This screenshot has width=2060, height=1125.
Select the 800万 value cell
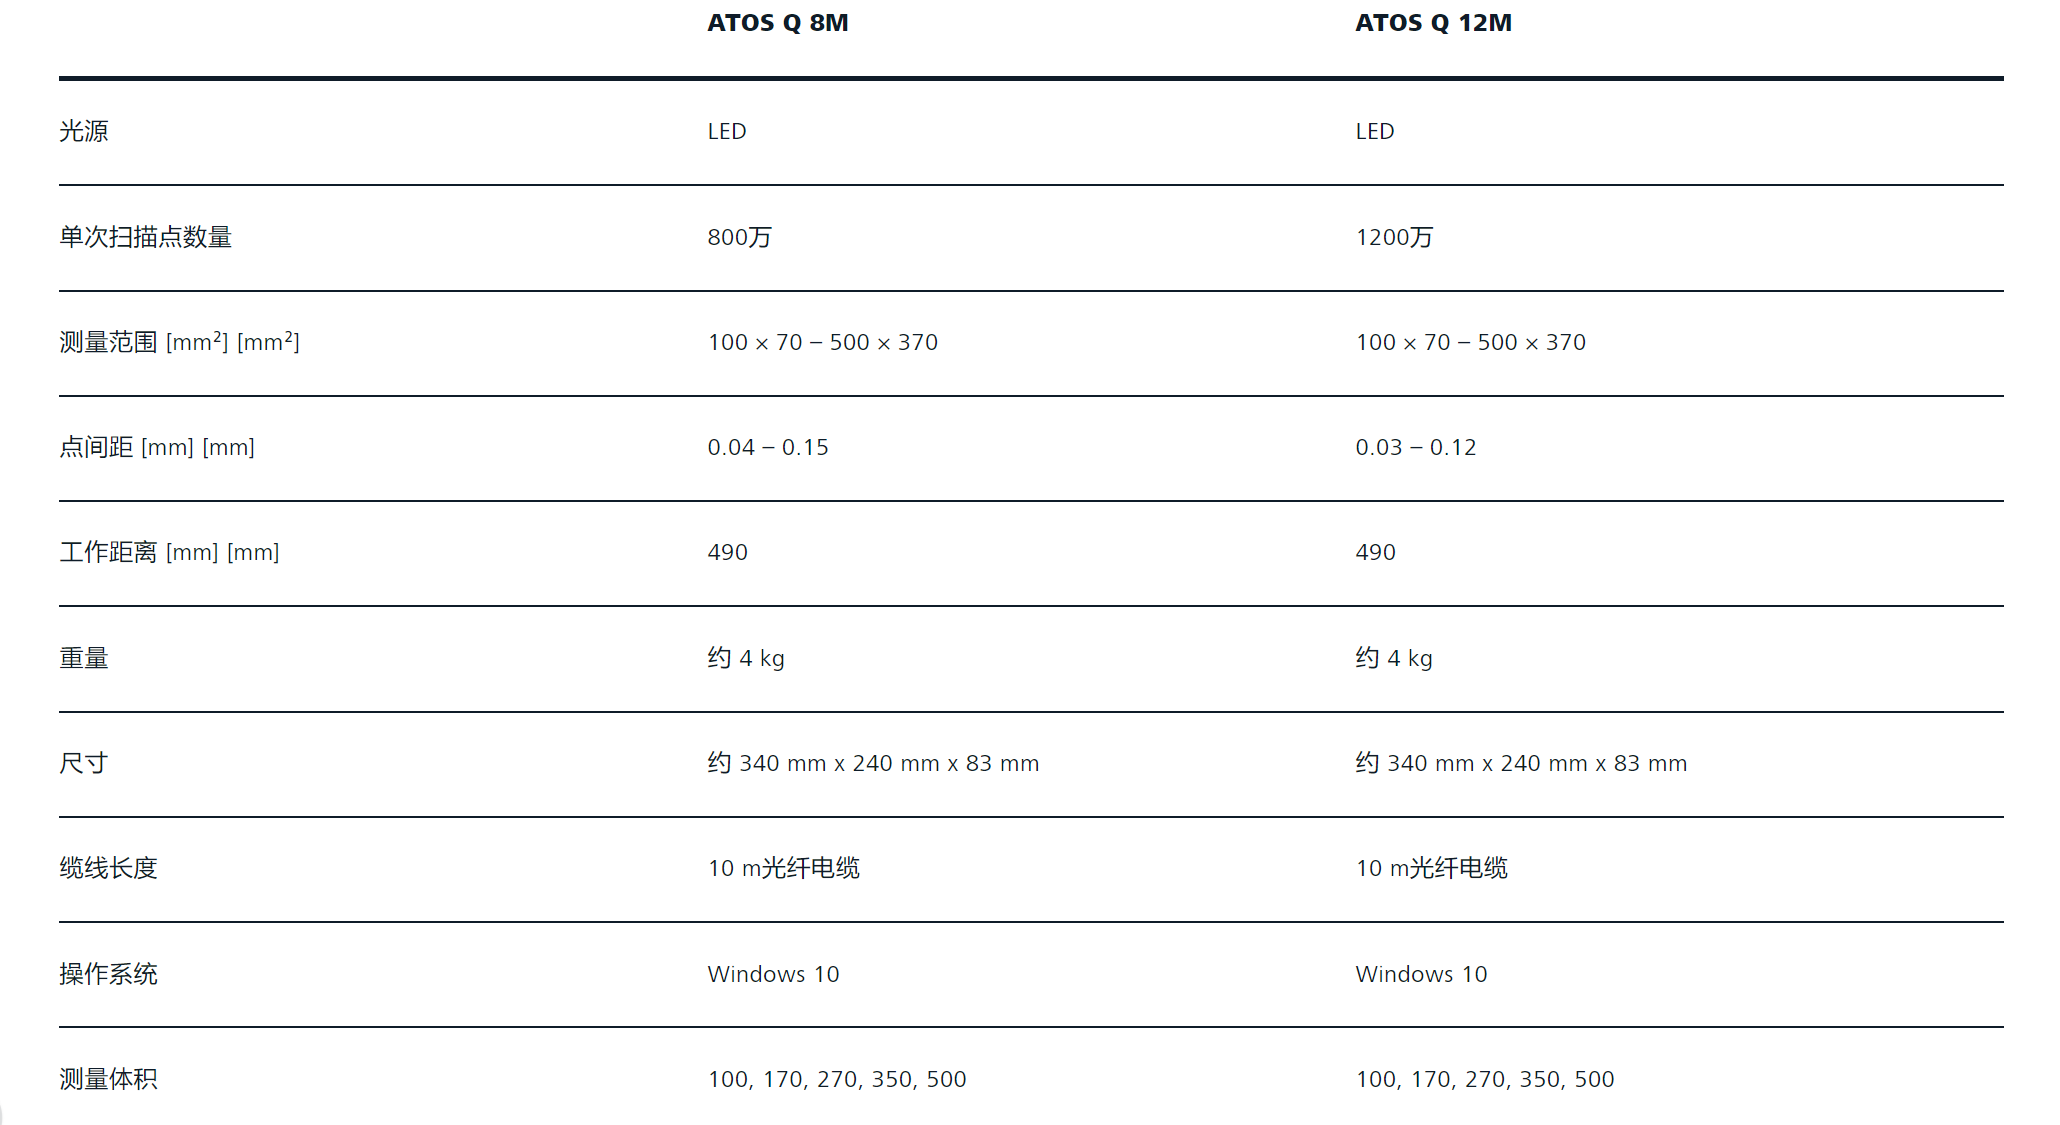point(739,237)
